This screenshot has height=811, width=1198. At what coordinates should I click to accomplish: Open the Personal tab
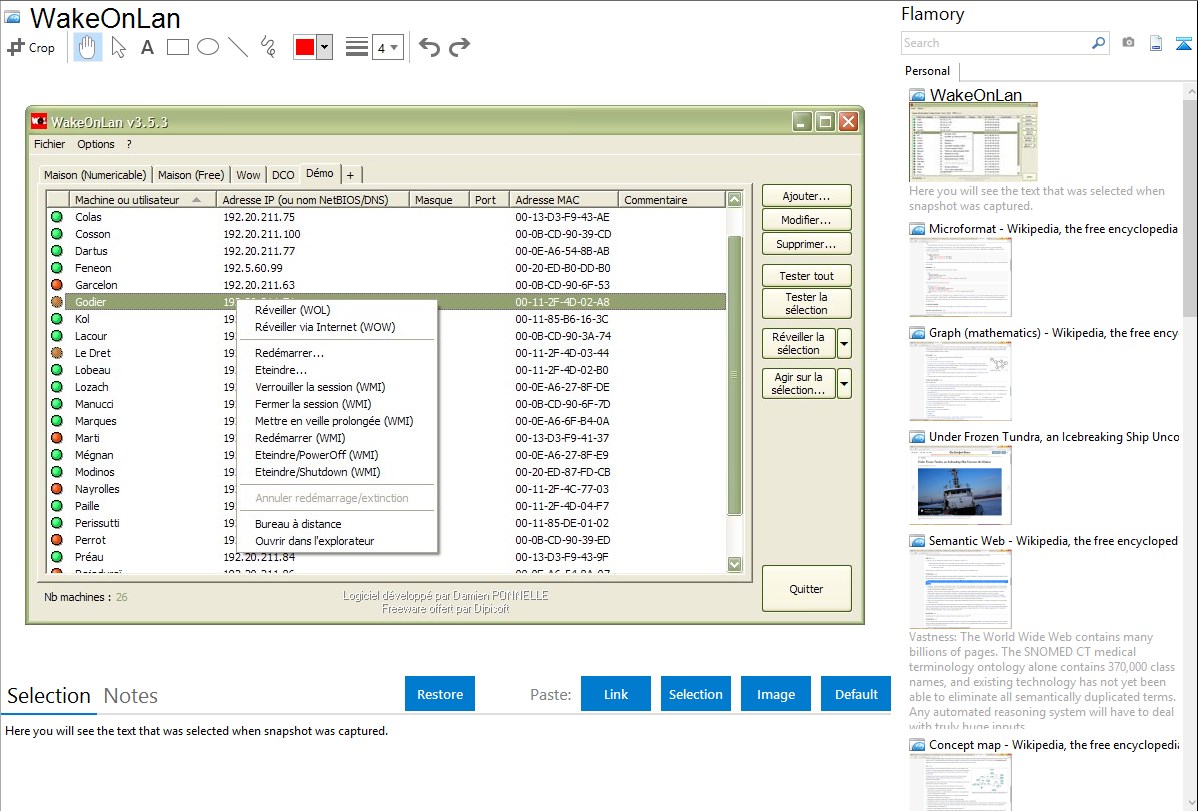click(x=927, y=71)
